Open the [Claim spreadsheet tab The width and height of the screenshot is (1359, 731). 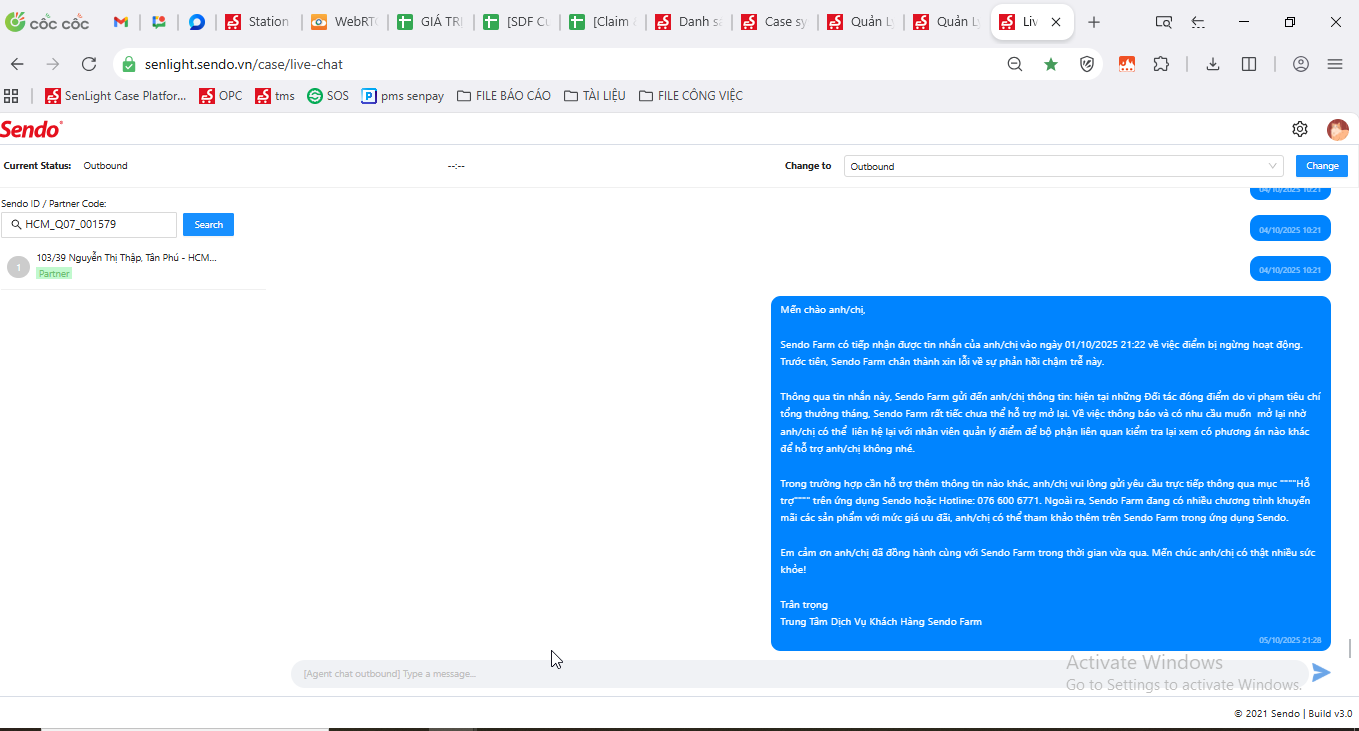pos(602,22)
